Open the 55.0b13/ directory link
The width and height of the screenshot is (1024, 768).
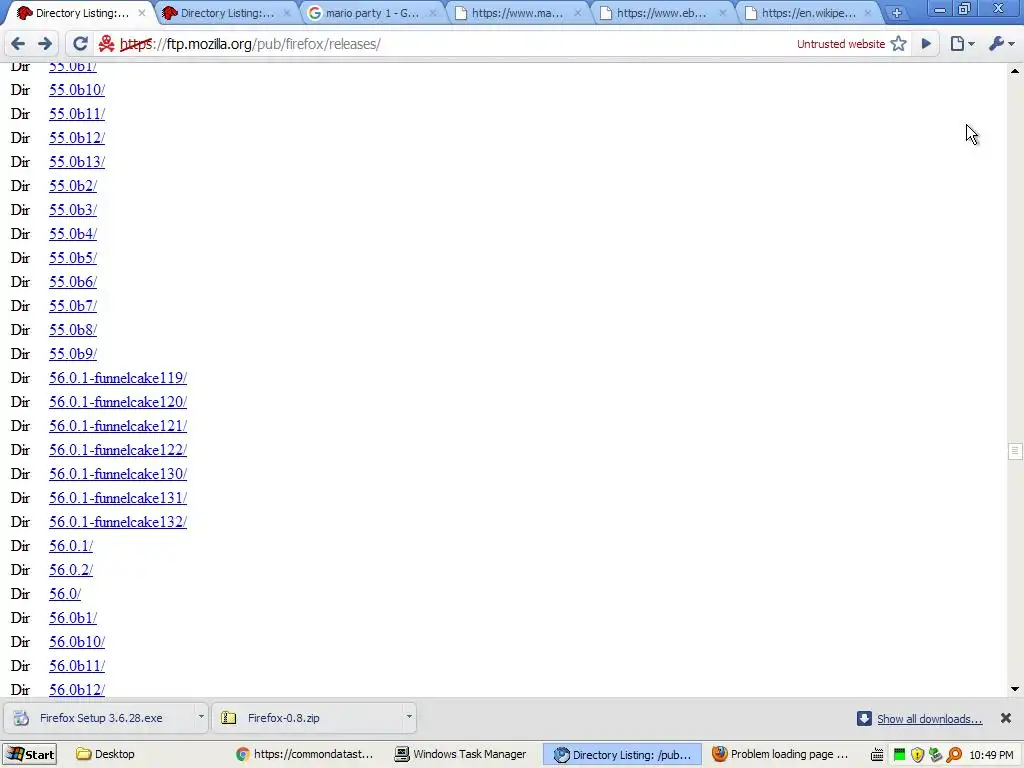[x=76, y=161]
